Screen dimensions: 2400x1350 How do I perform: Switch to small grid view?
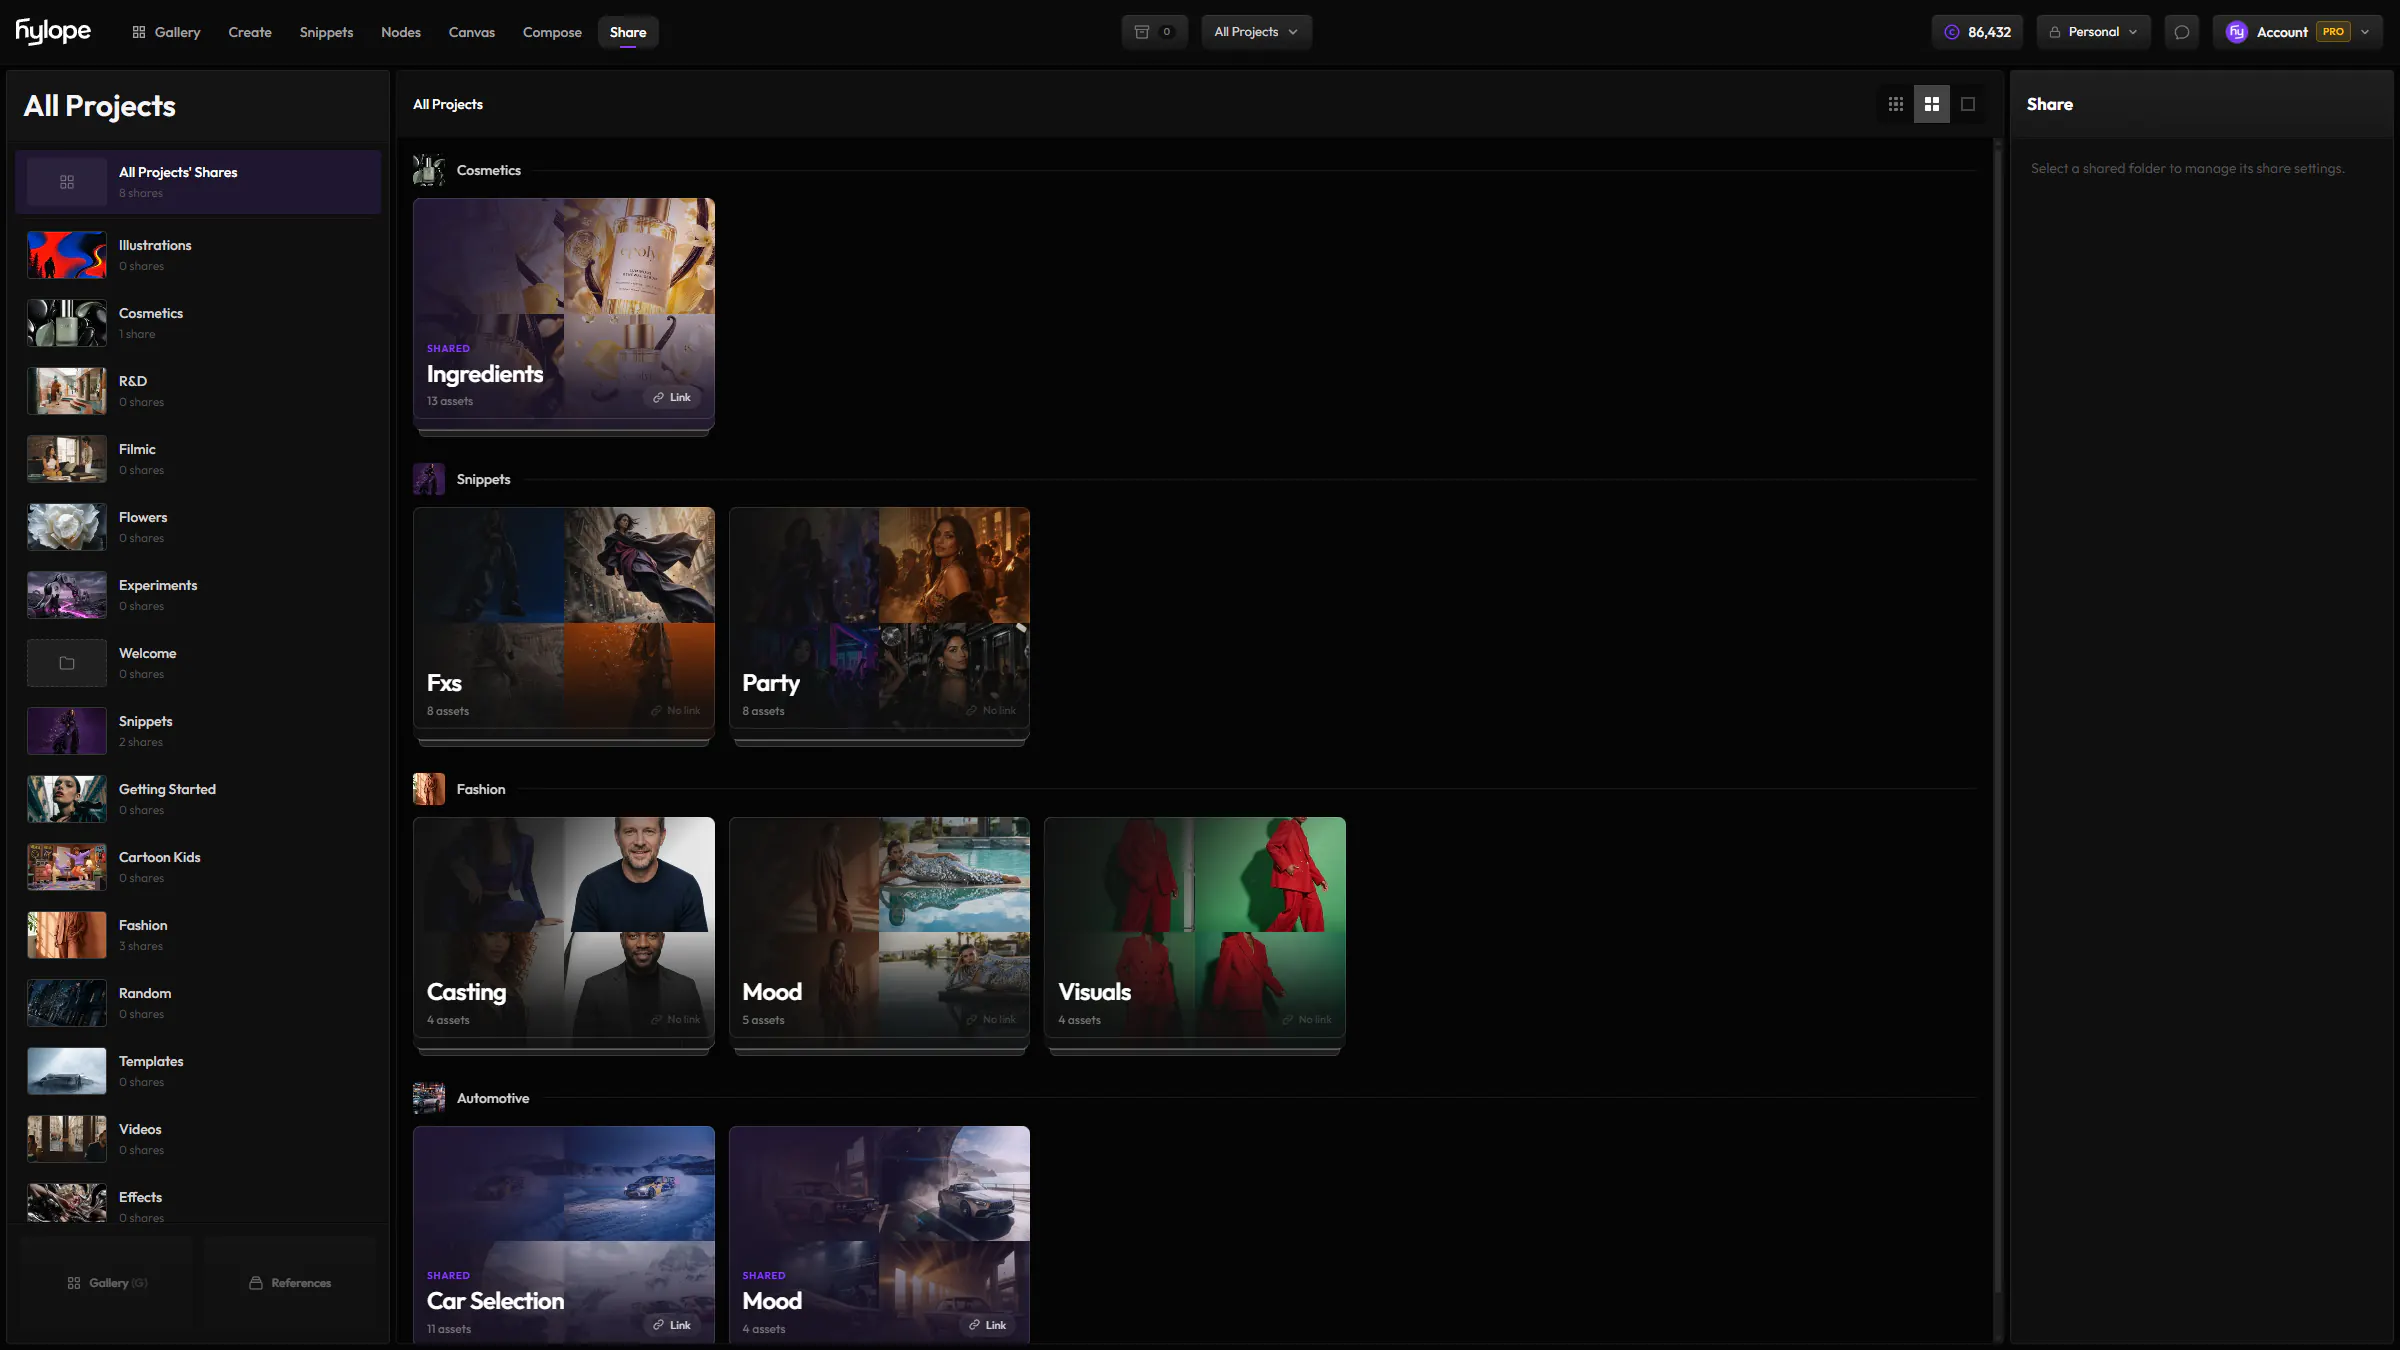(x=1895, y=104)
